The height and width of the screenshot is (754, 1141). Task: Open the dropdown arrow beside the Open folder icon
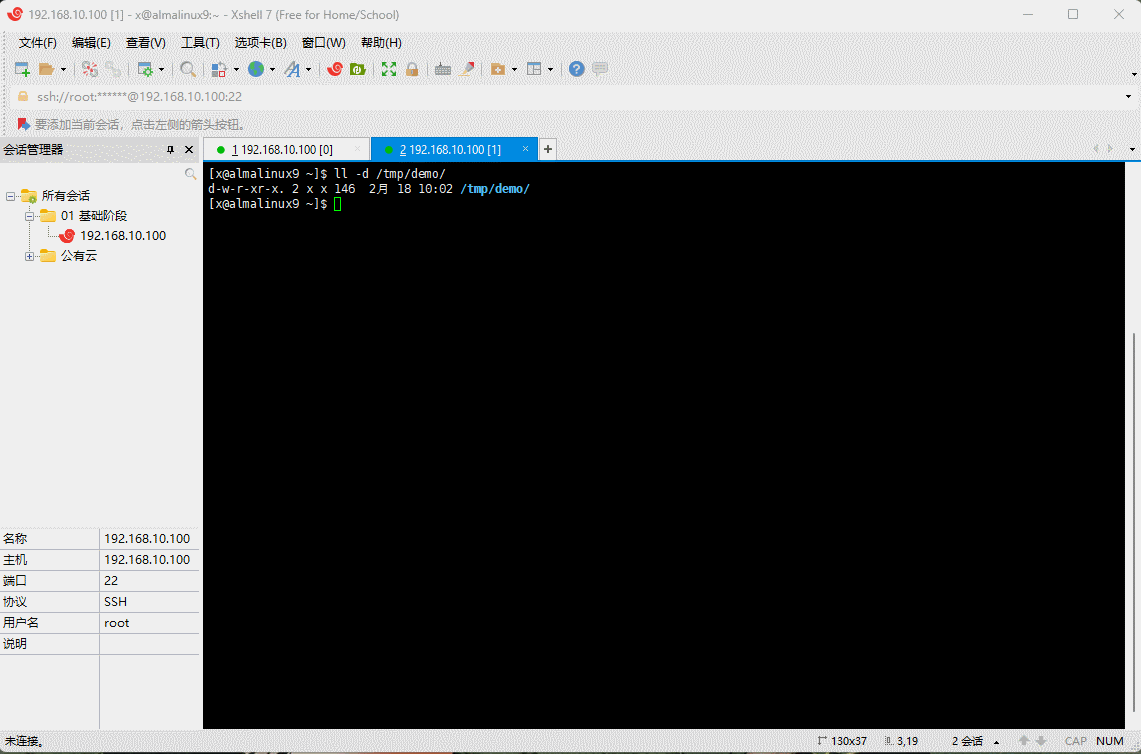pos(63,70)
